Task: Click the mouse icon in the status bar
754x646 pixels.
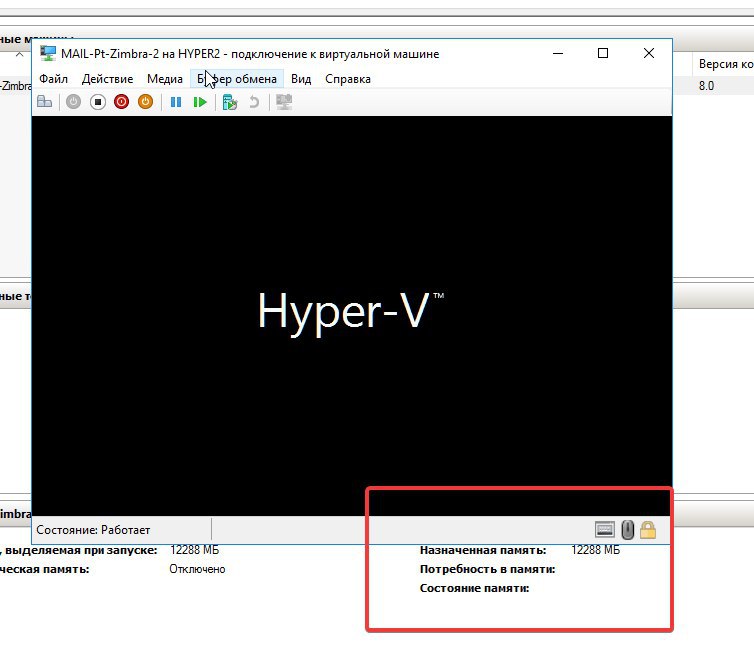Action: tap(628, 530)
